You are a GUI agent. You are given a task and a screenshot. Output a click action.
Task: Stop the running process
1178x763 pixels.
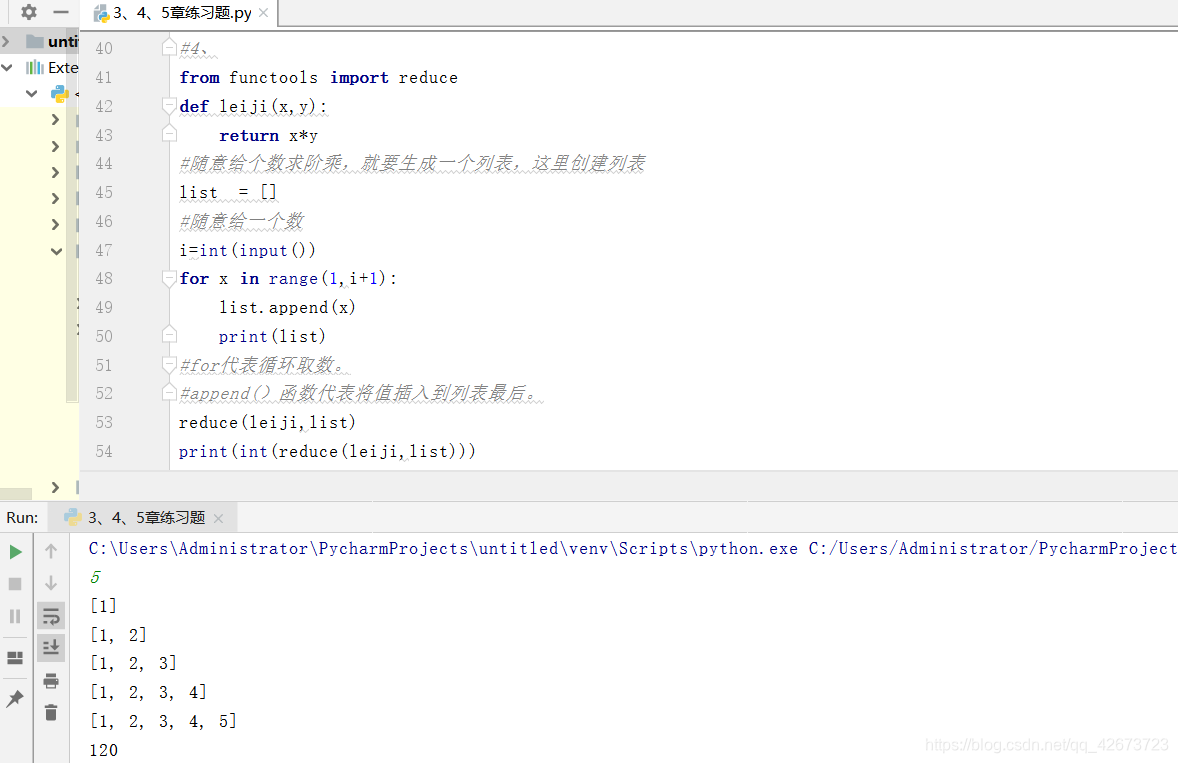click(x=15, y=583)
